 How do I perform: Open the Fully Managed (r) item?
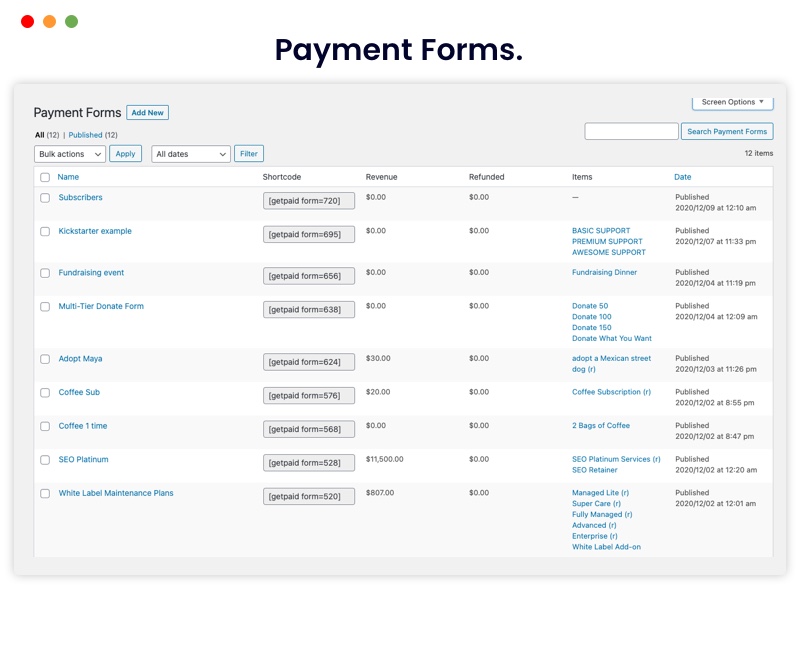click(602, 515)
